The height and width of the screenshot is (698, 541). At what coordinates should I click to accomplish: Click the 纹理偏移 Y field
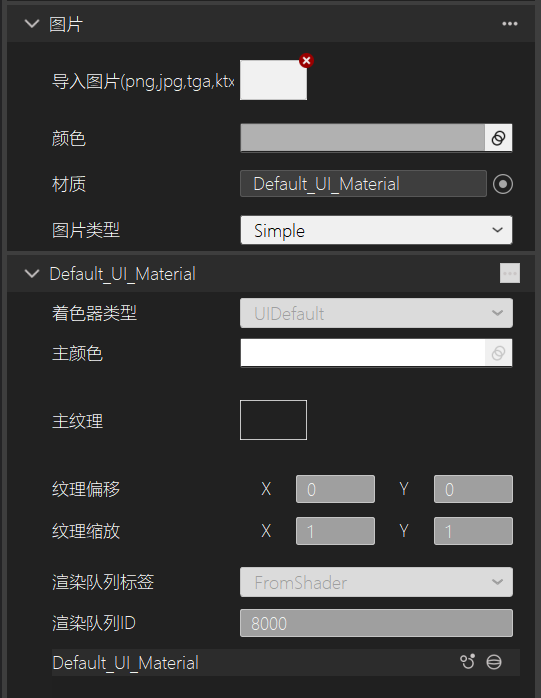473,489
